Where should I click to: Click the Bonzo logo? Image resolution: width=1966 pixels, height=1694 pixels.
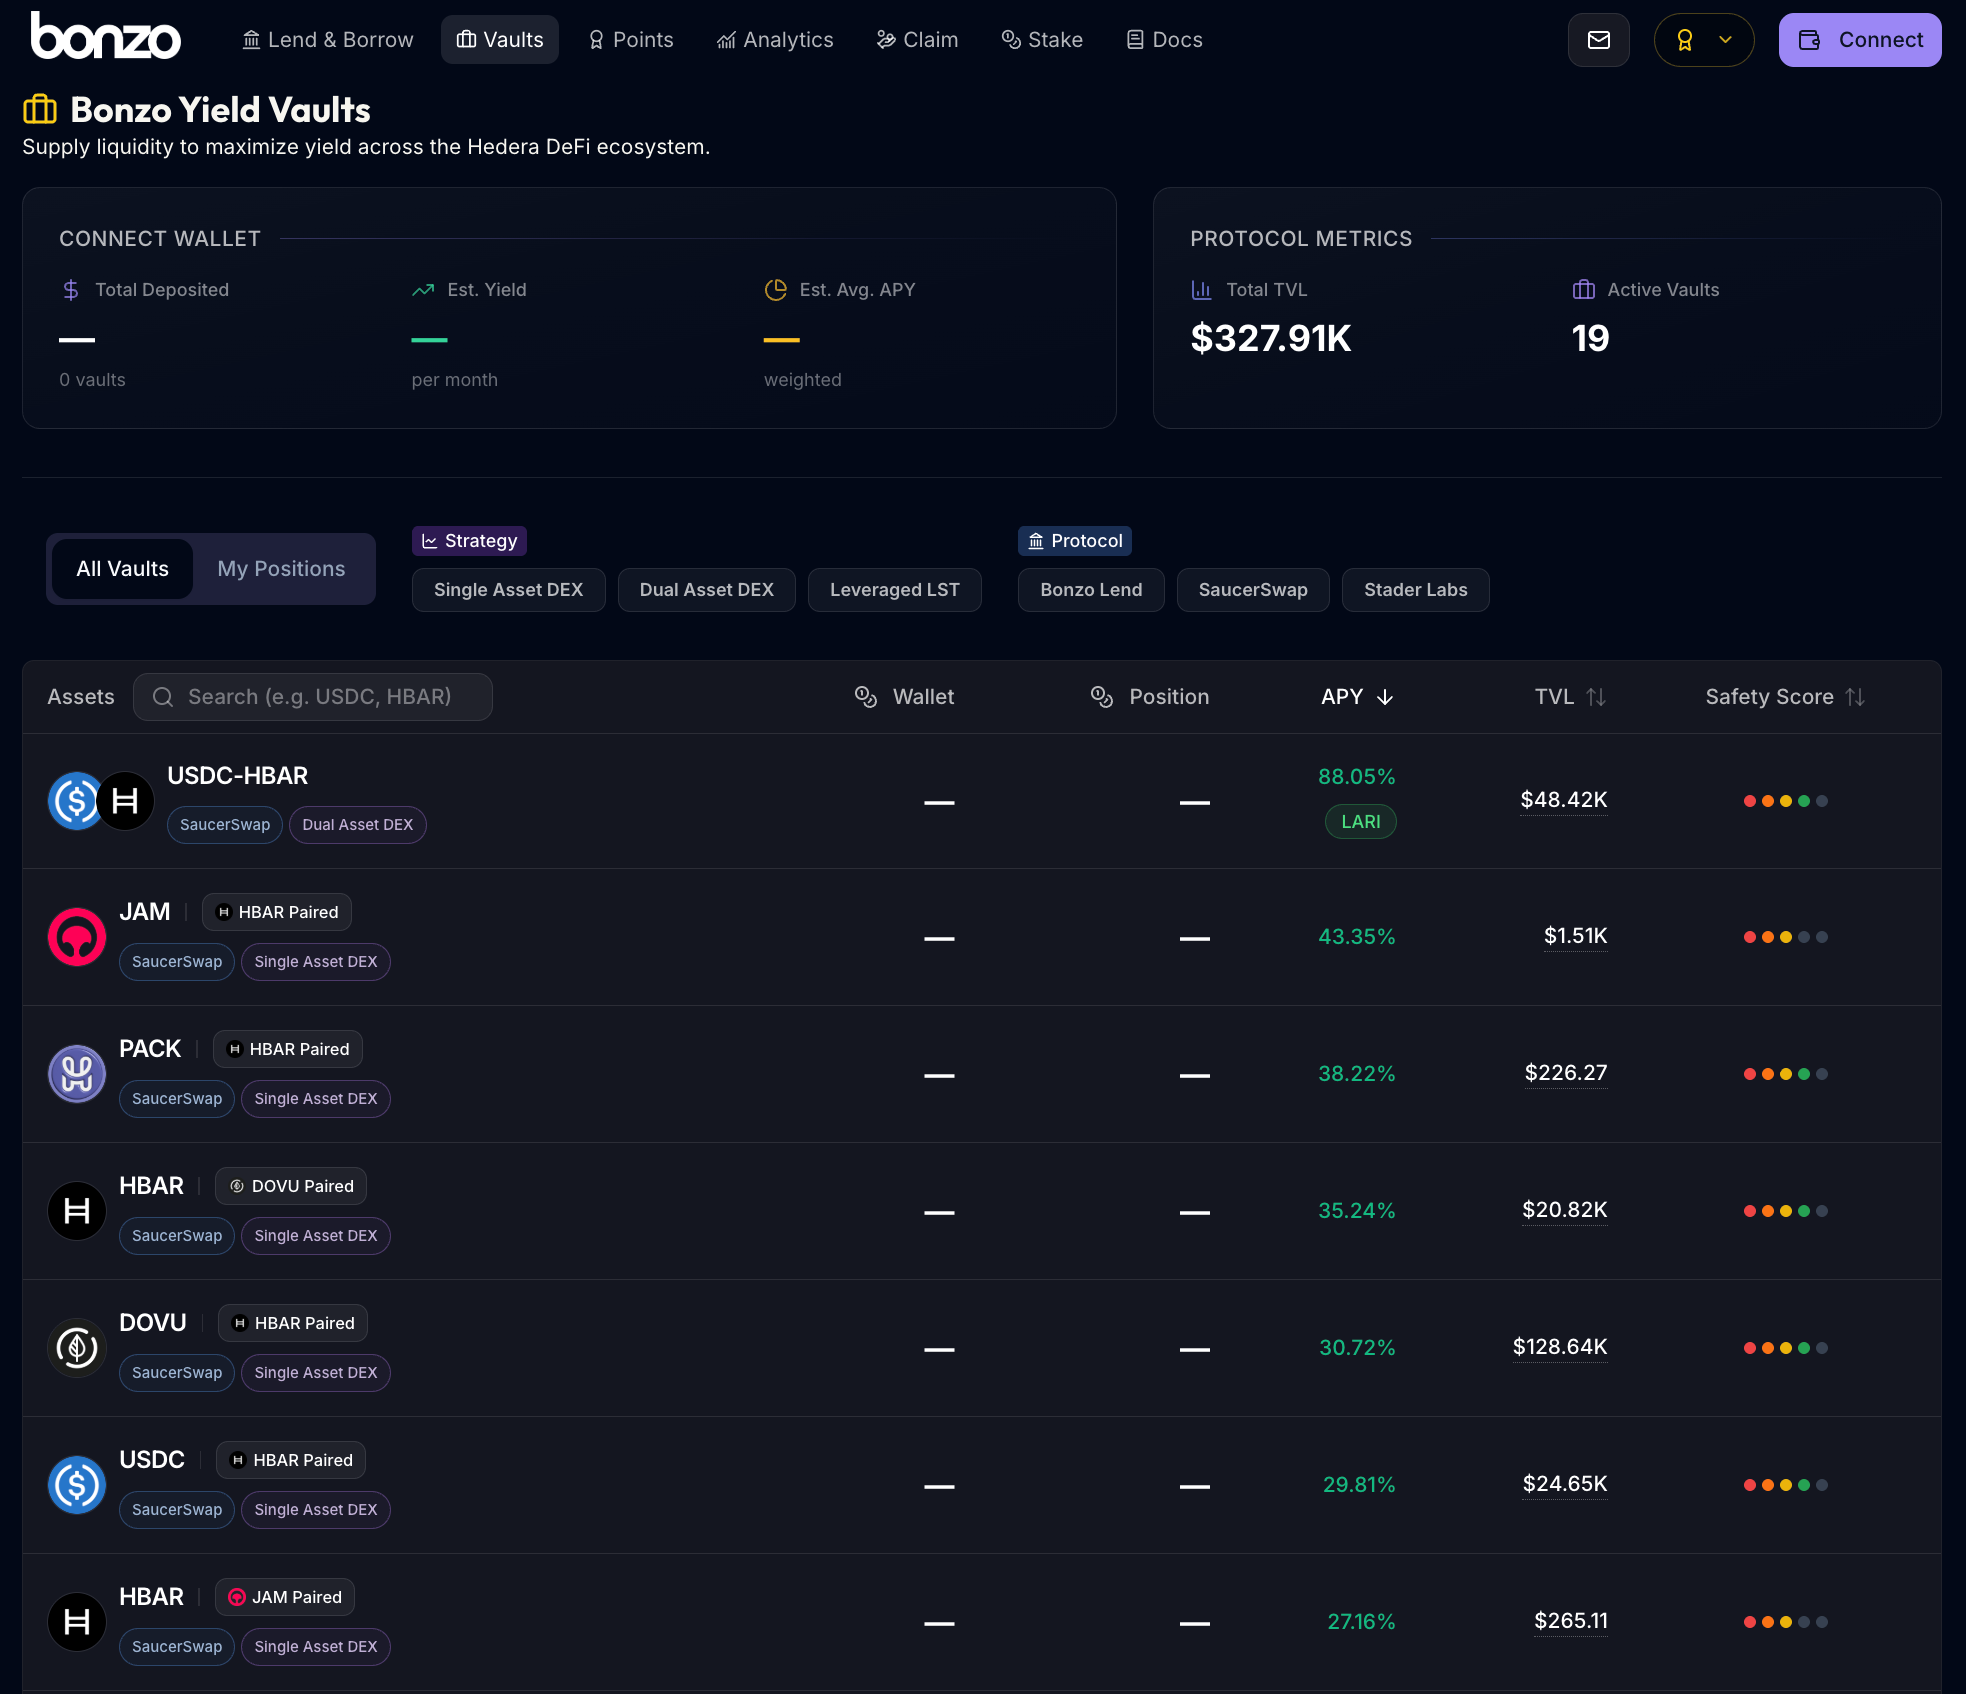click(106, 38)
